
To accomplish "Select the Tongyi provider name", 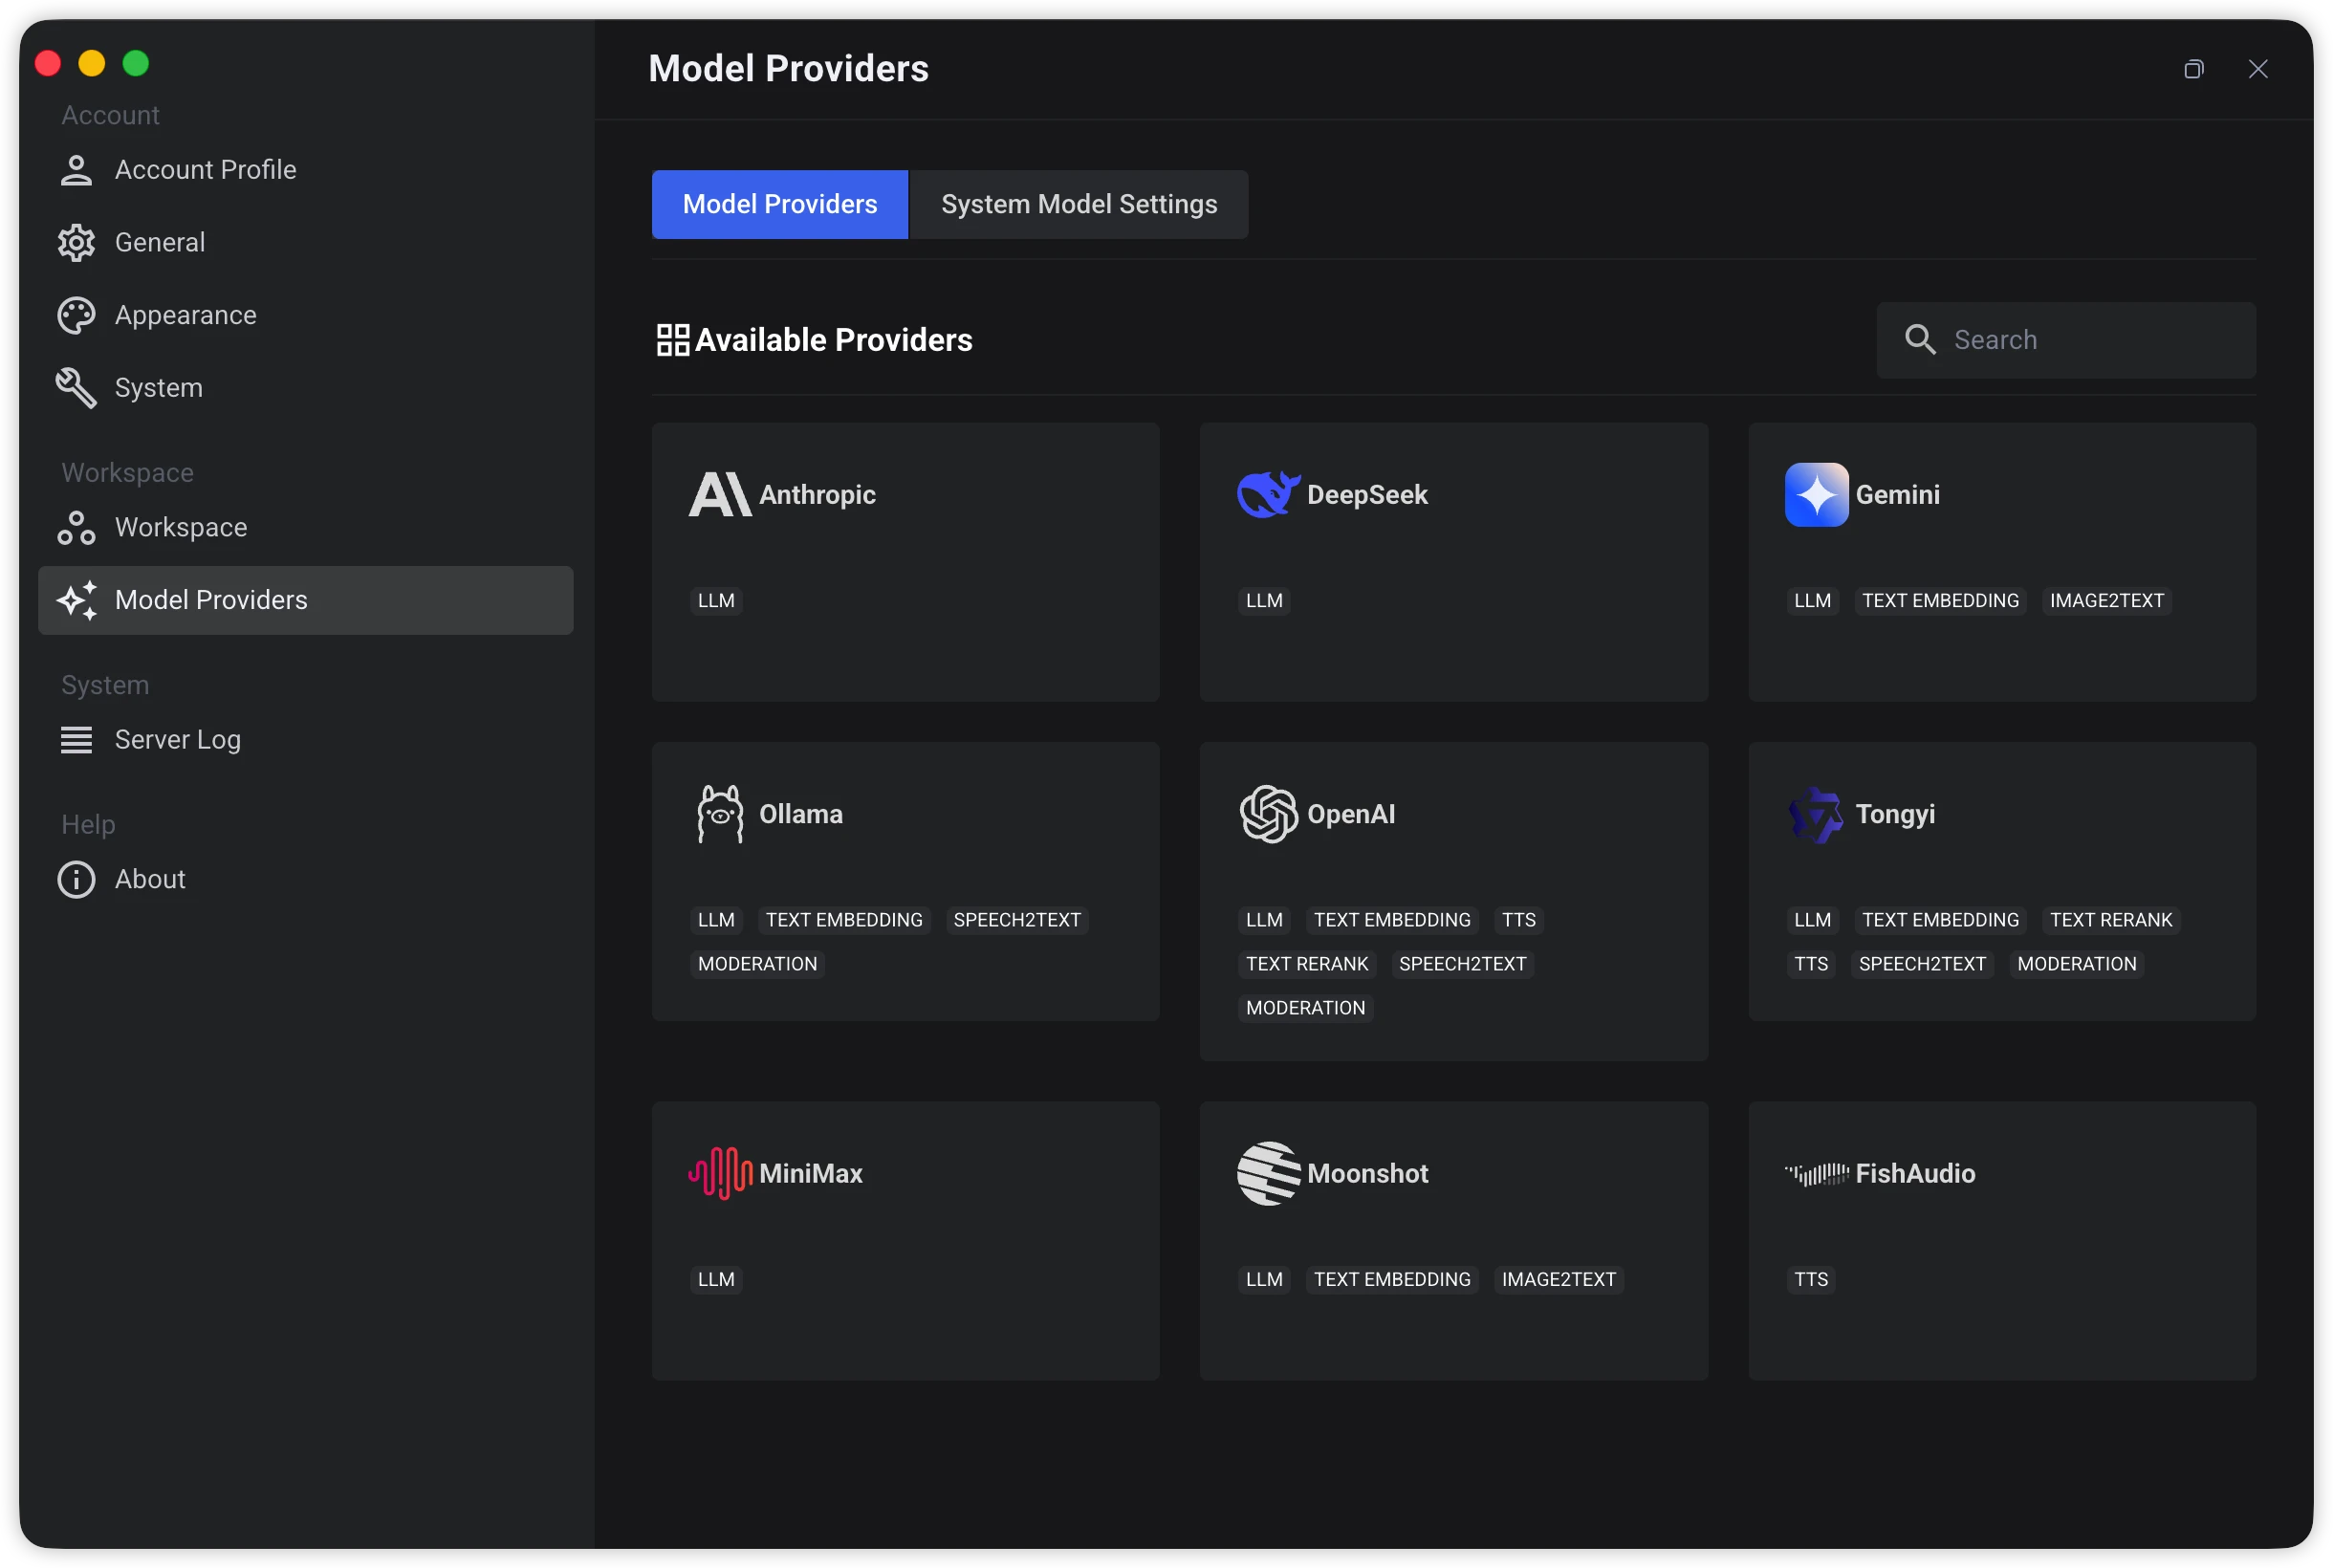I will pyautogui.click(x=1895, y=814).
